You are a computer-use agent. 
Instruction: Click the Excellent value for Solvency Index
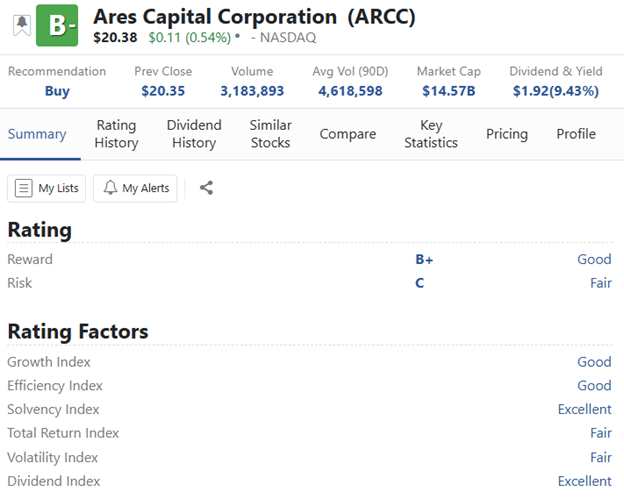tap(584, 409)
